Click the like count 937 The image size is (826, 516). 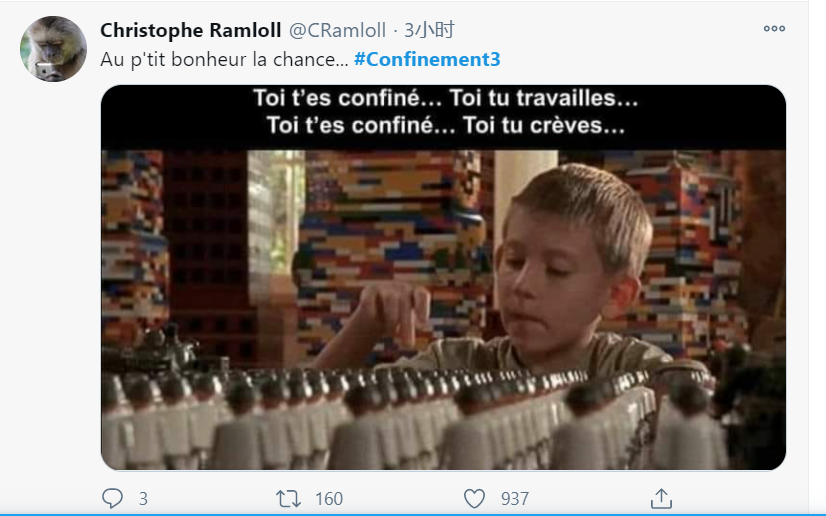pyautogui.click(x=515, y=499)
